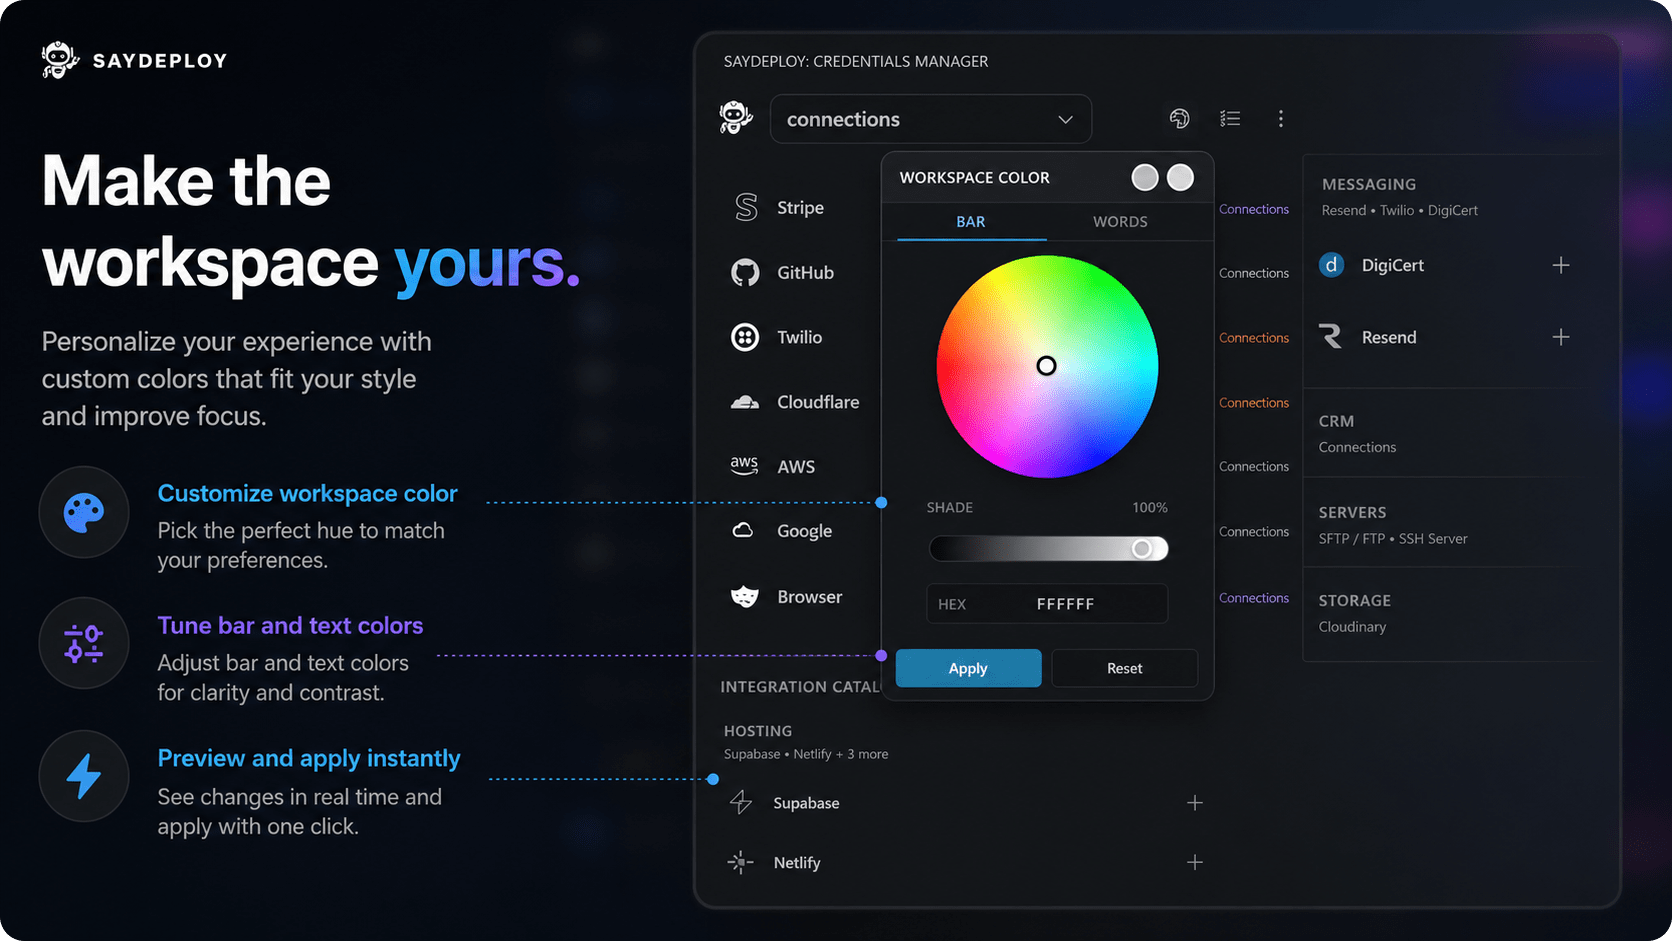The width and height of the screenshot is (1672, 941).
Task: Click the SayDeploy robot logo in top-left
Action: 60,60
